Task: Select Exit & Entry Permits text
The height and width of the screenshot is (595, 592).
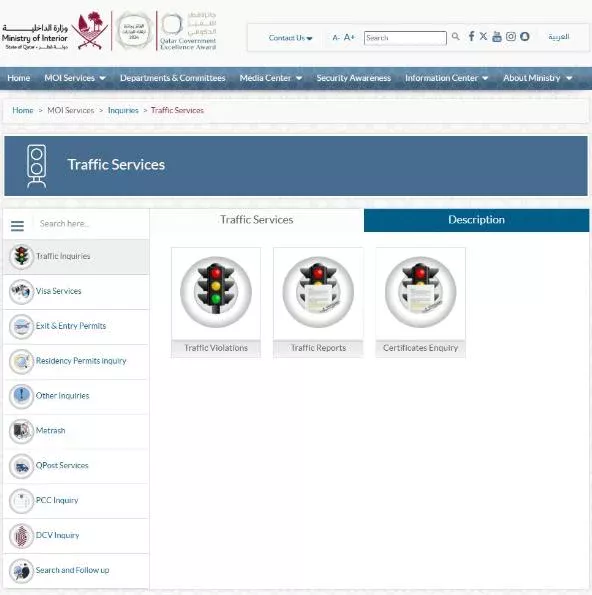Action: coord(71,326)
